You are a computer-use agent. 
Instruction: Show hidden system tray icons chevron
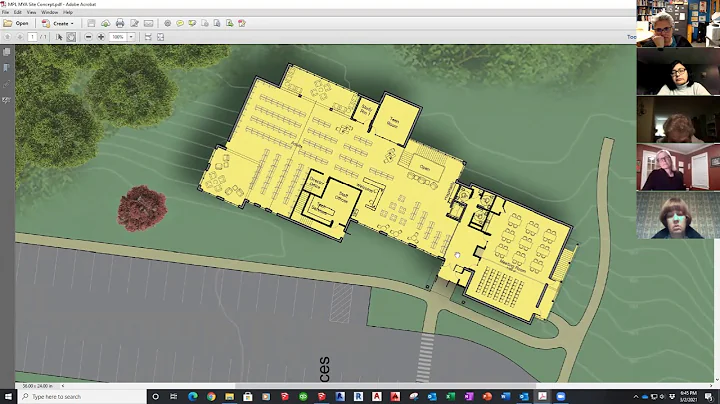[x=636, y=397]
